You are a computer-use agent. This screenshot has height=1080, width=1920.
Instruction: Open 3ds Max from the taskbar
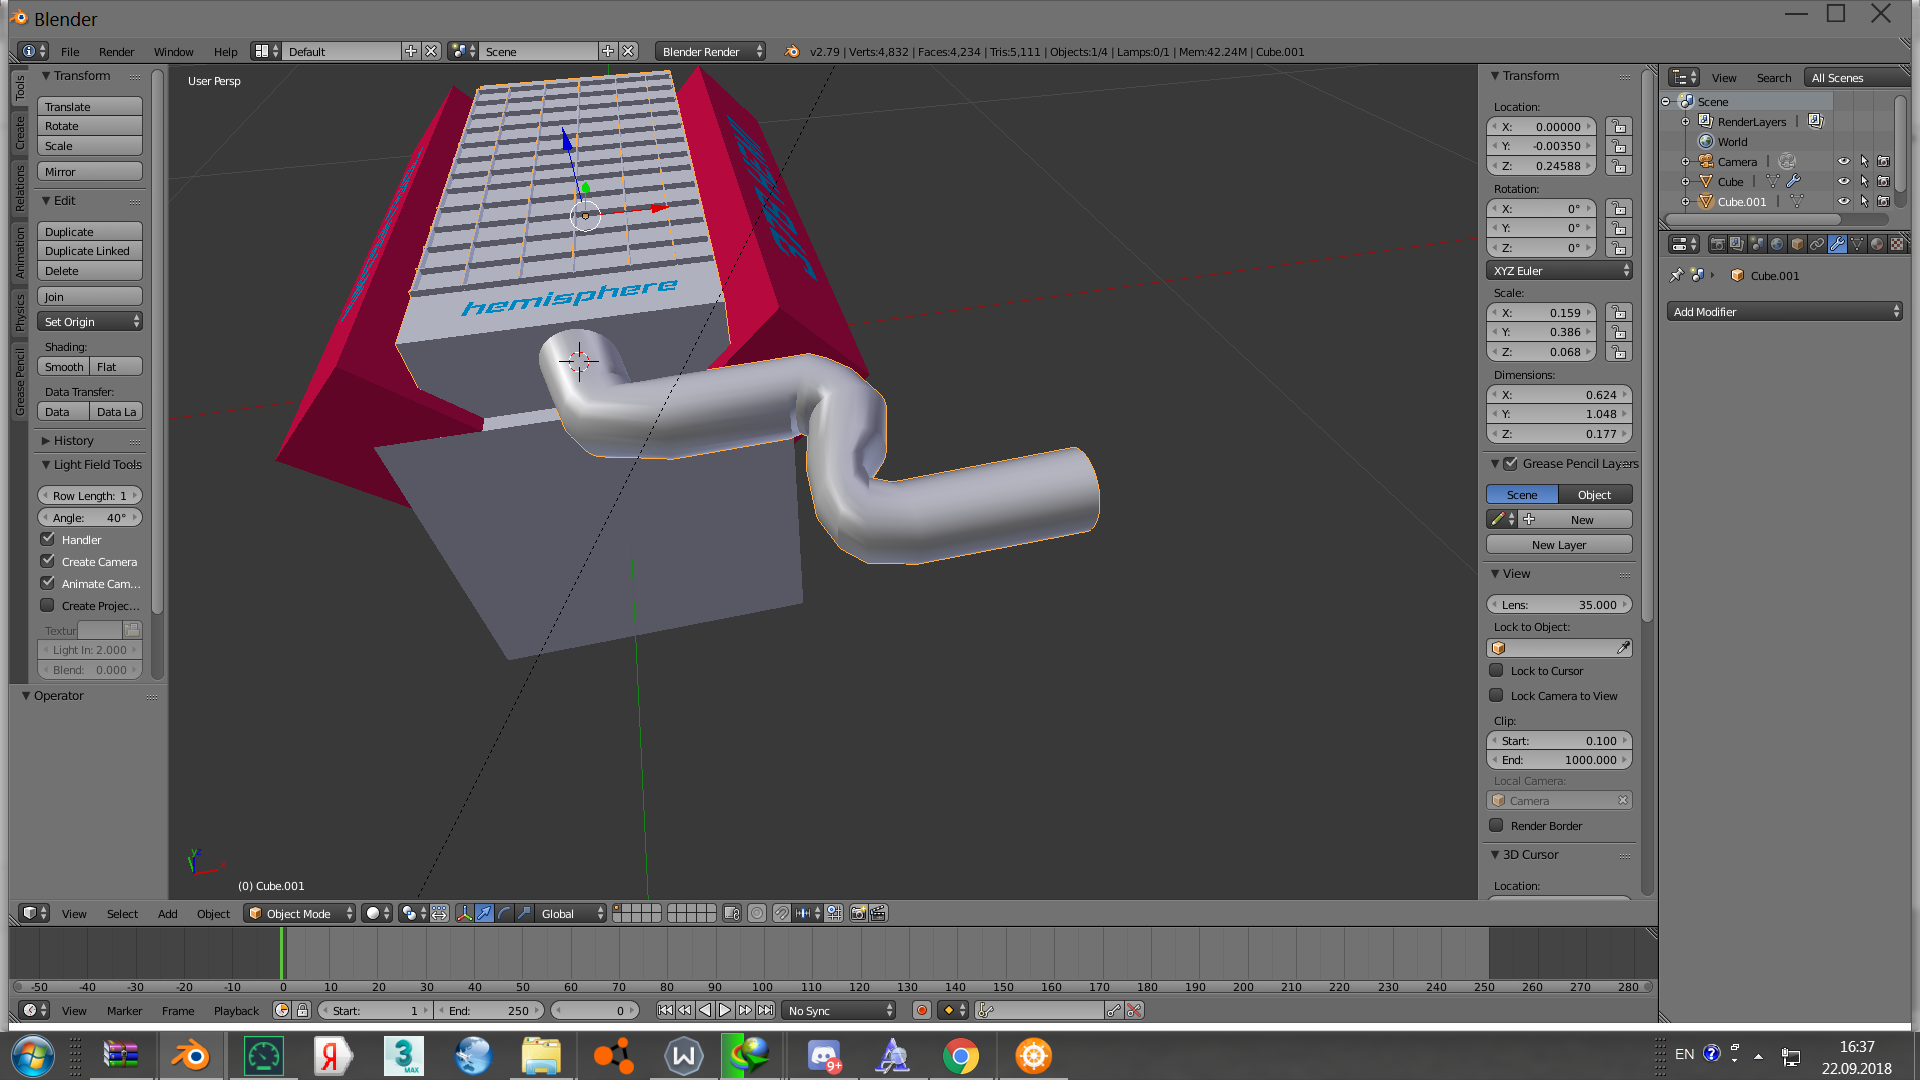pos(404,1055)
